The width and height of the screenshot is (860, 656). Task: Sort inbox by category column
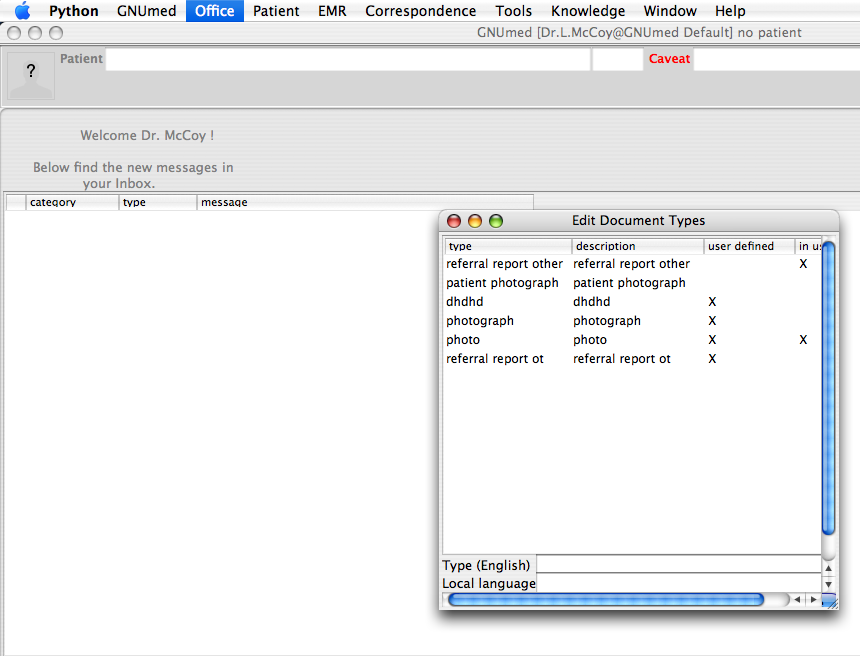point(72,202)
